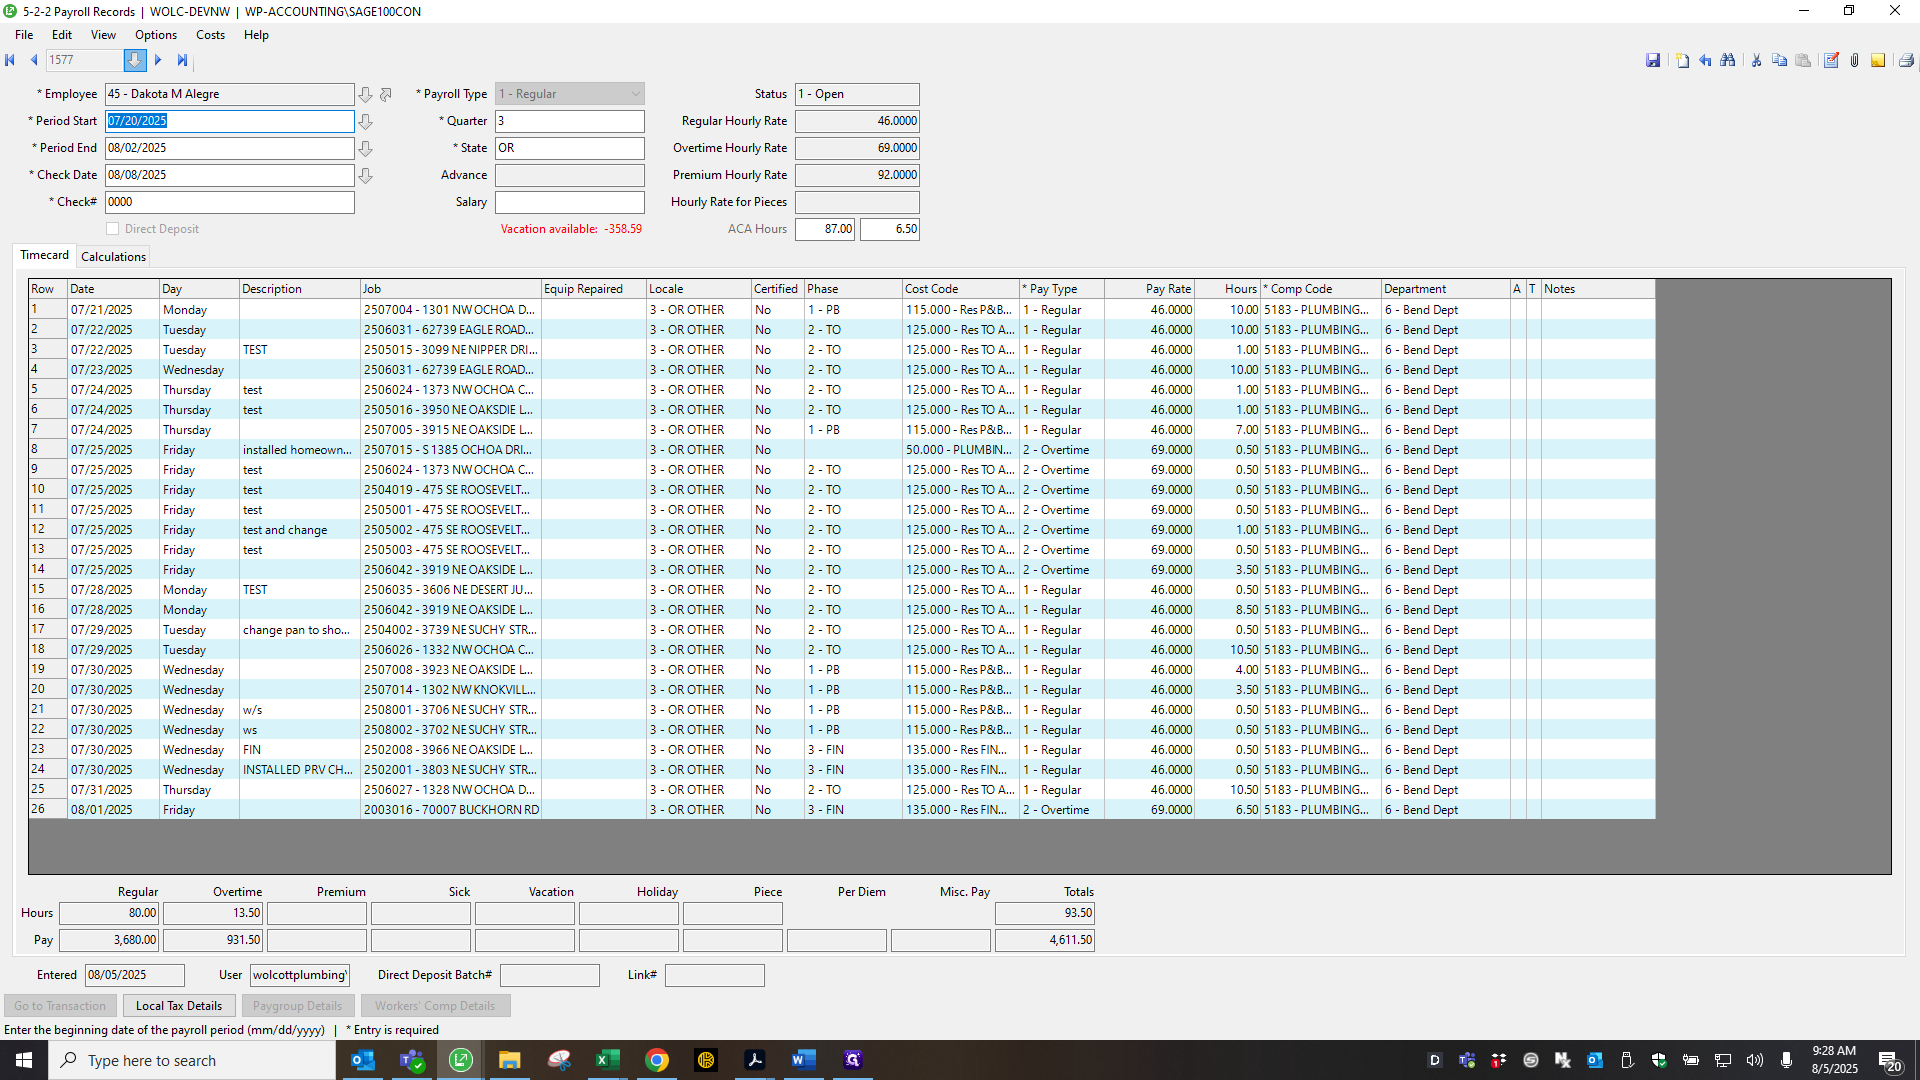Viewport: 1920px width, 1080px height.
Task: Click the Period Start date field
Action: (x=229, y=121)
